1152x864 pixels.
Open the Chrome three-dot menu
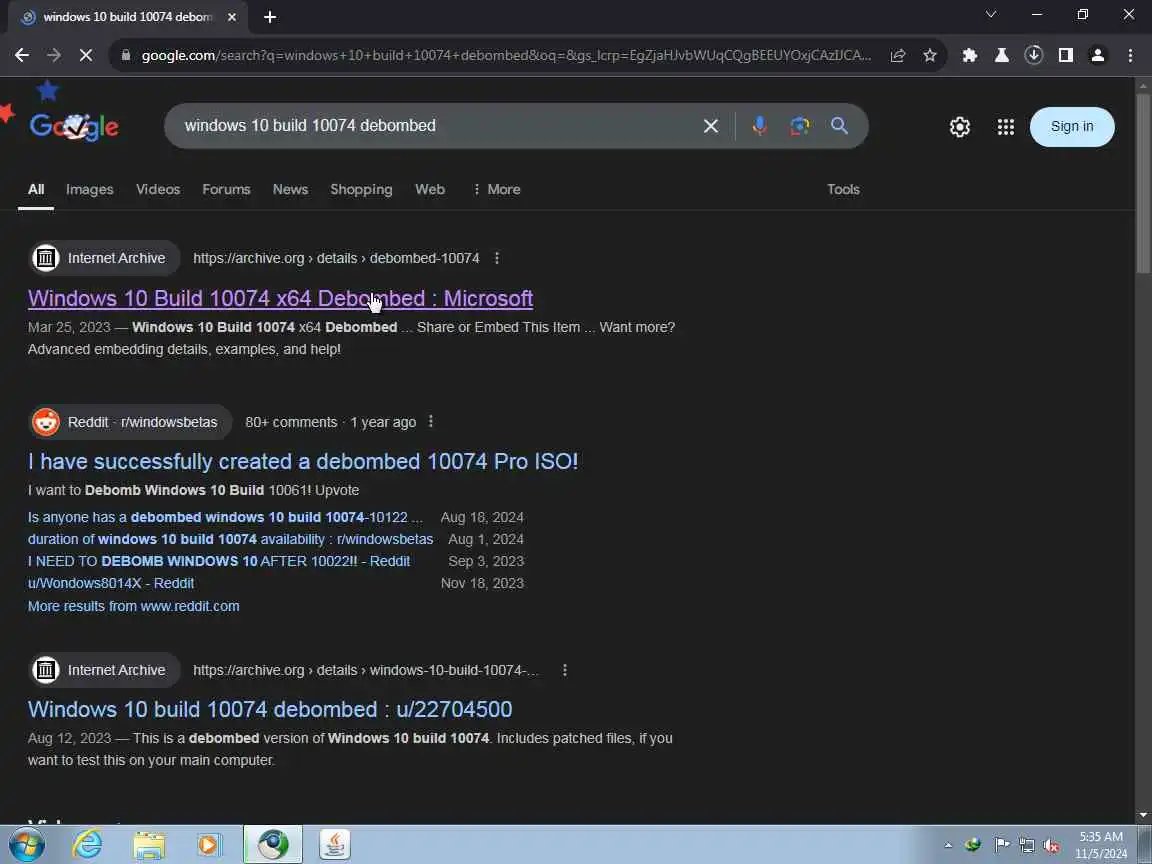coord(1130,55)
